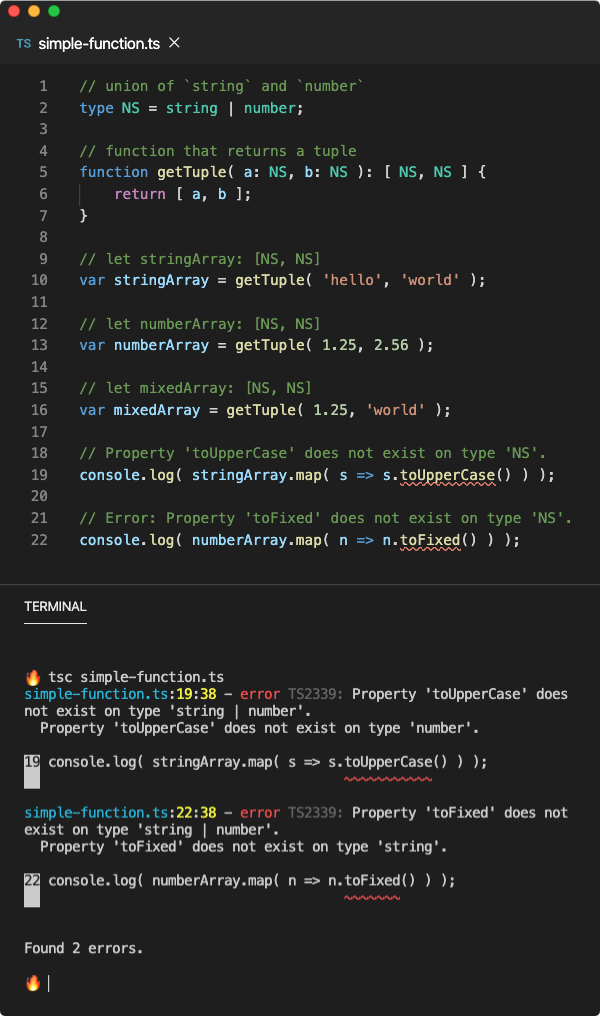Image resolution: width=600 pixels, height=1016 pixels.
Task: Click comment '// function that returns a tuple'
Action: click(x=218, y=151)
